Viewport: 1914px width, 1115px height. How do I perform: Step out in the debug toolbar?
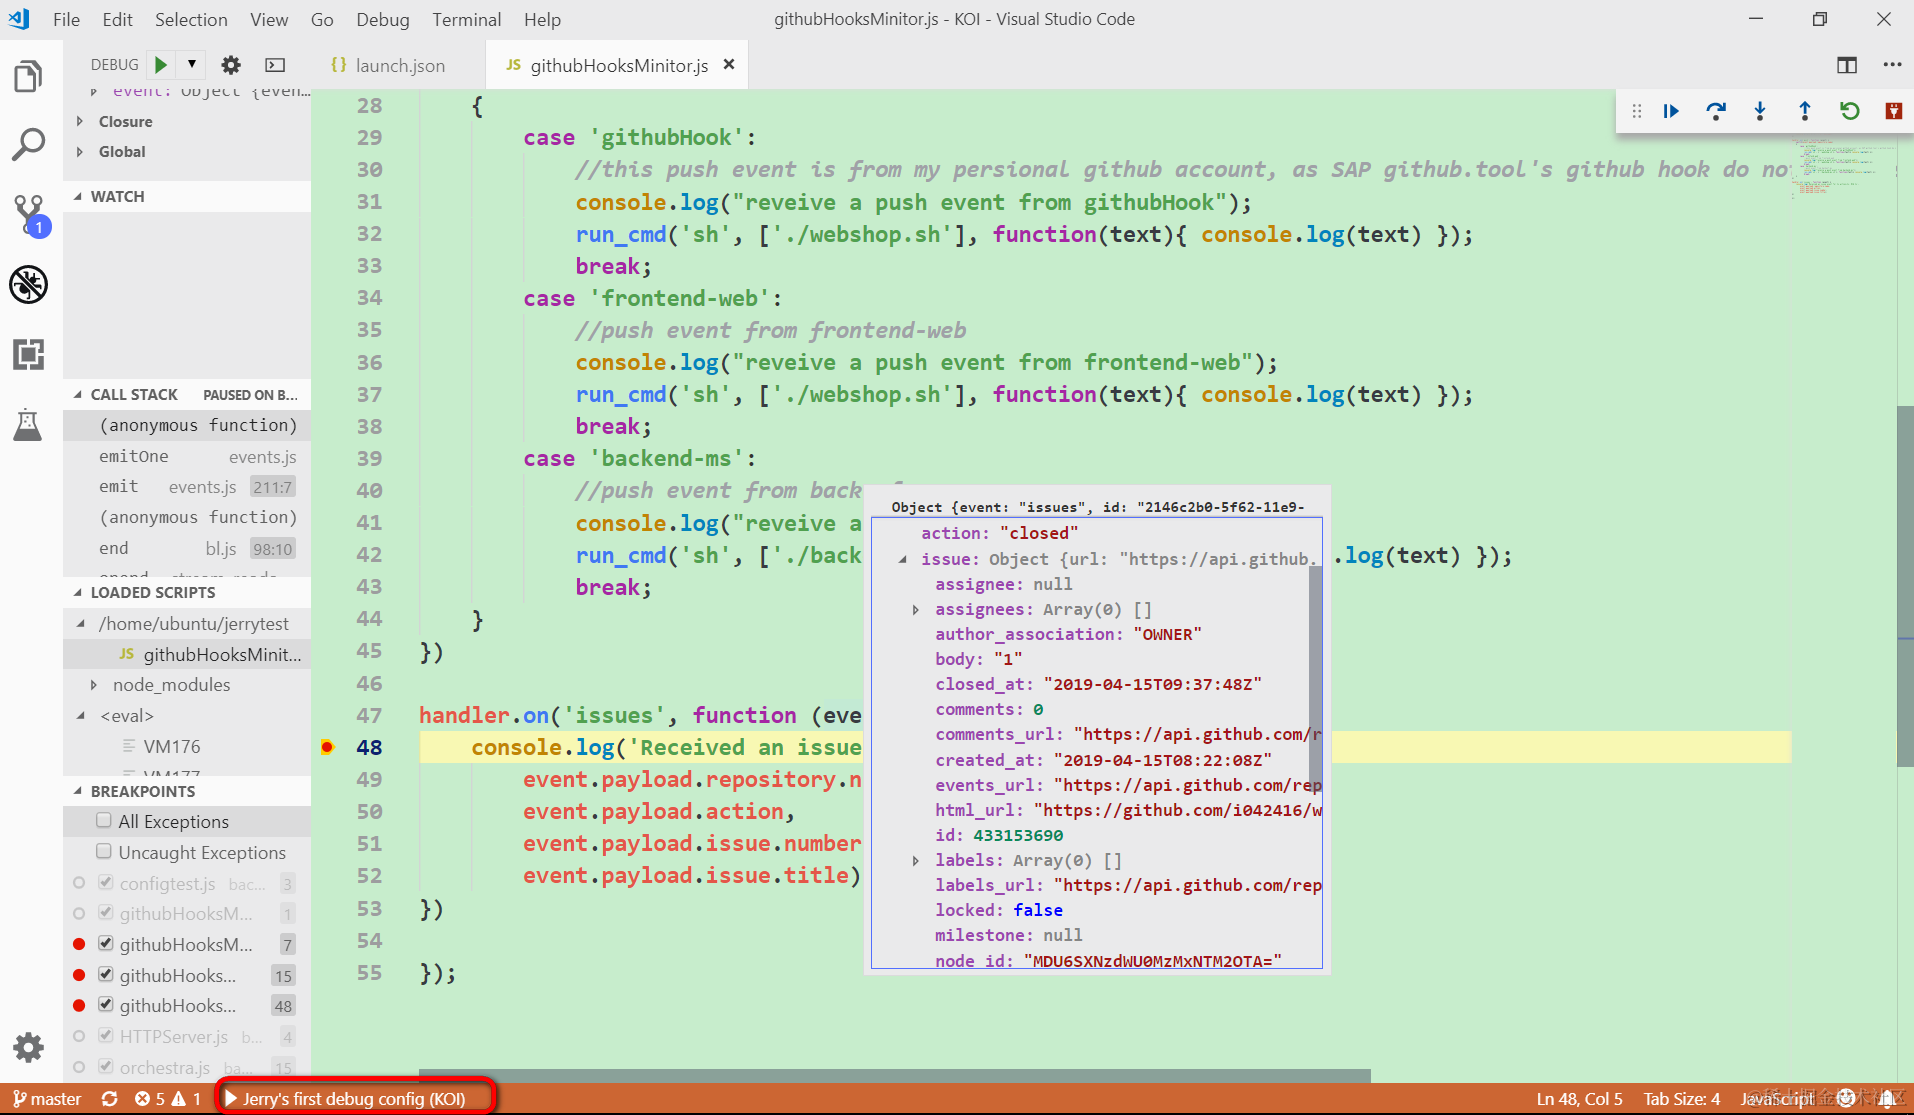click(1805, 111)
